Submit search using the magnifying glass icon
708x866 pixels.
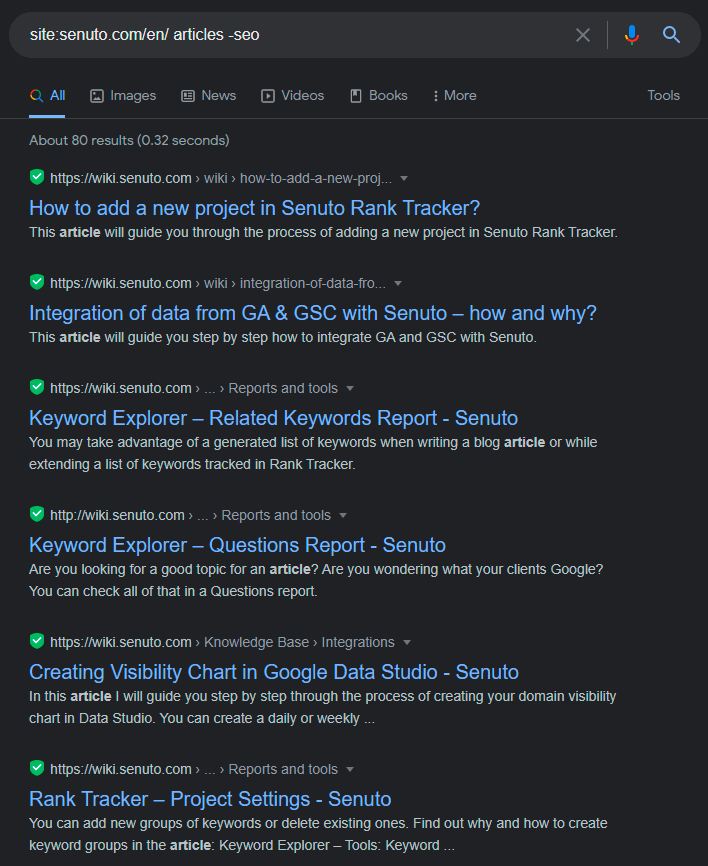pyautogui.click(x=671, y=35)
